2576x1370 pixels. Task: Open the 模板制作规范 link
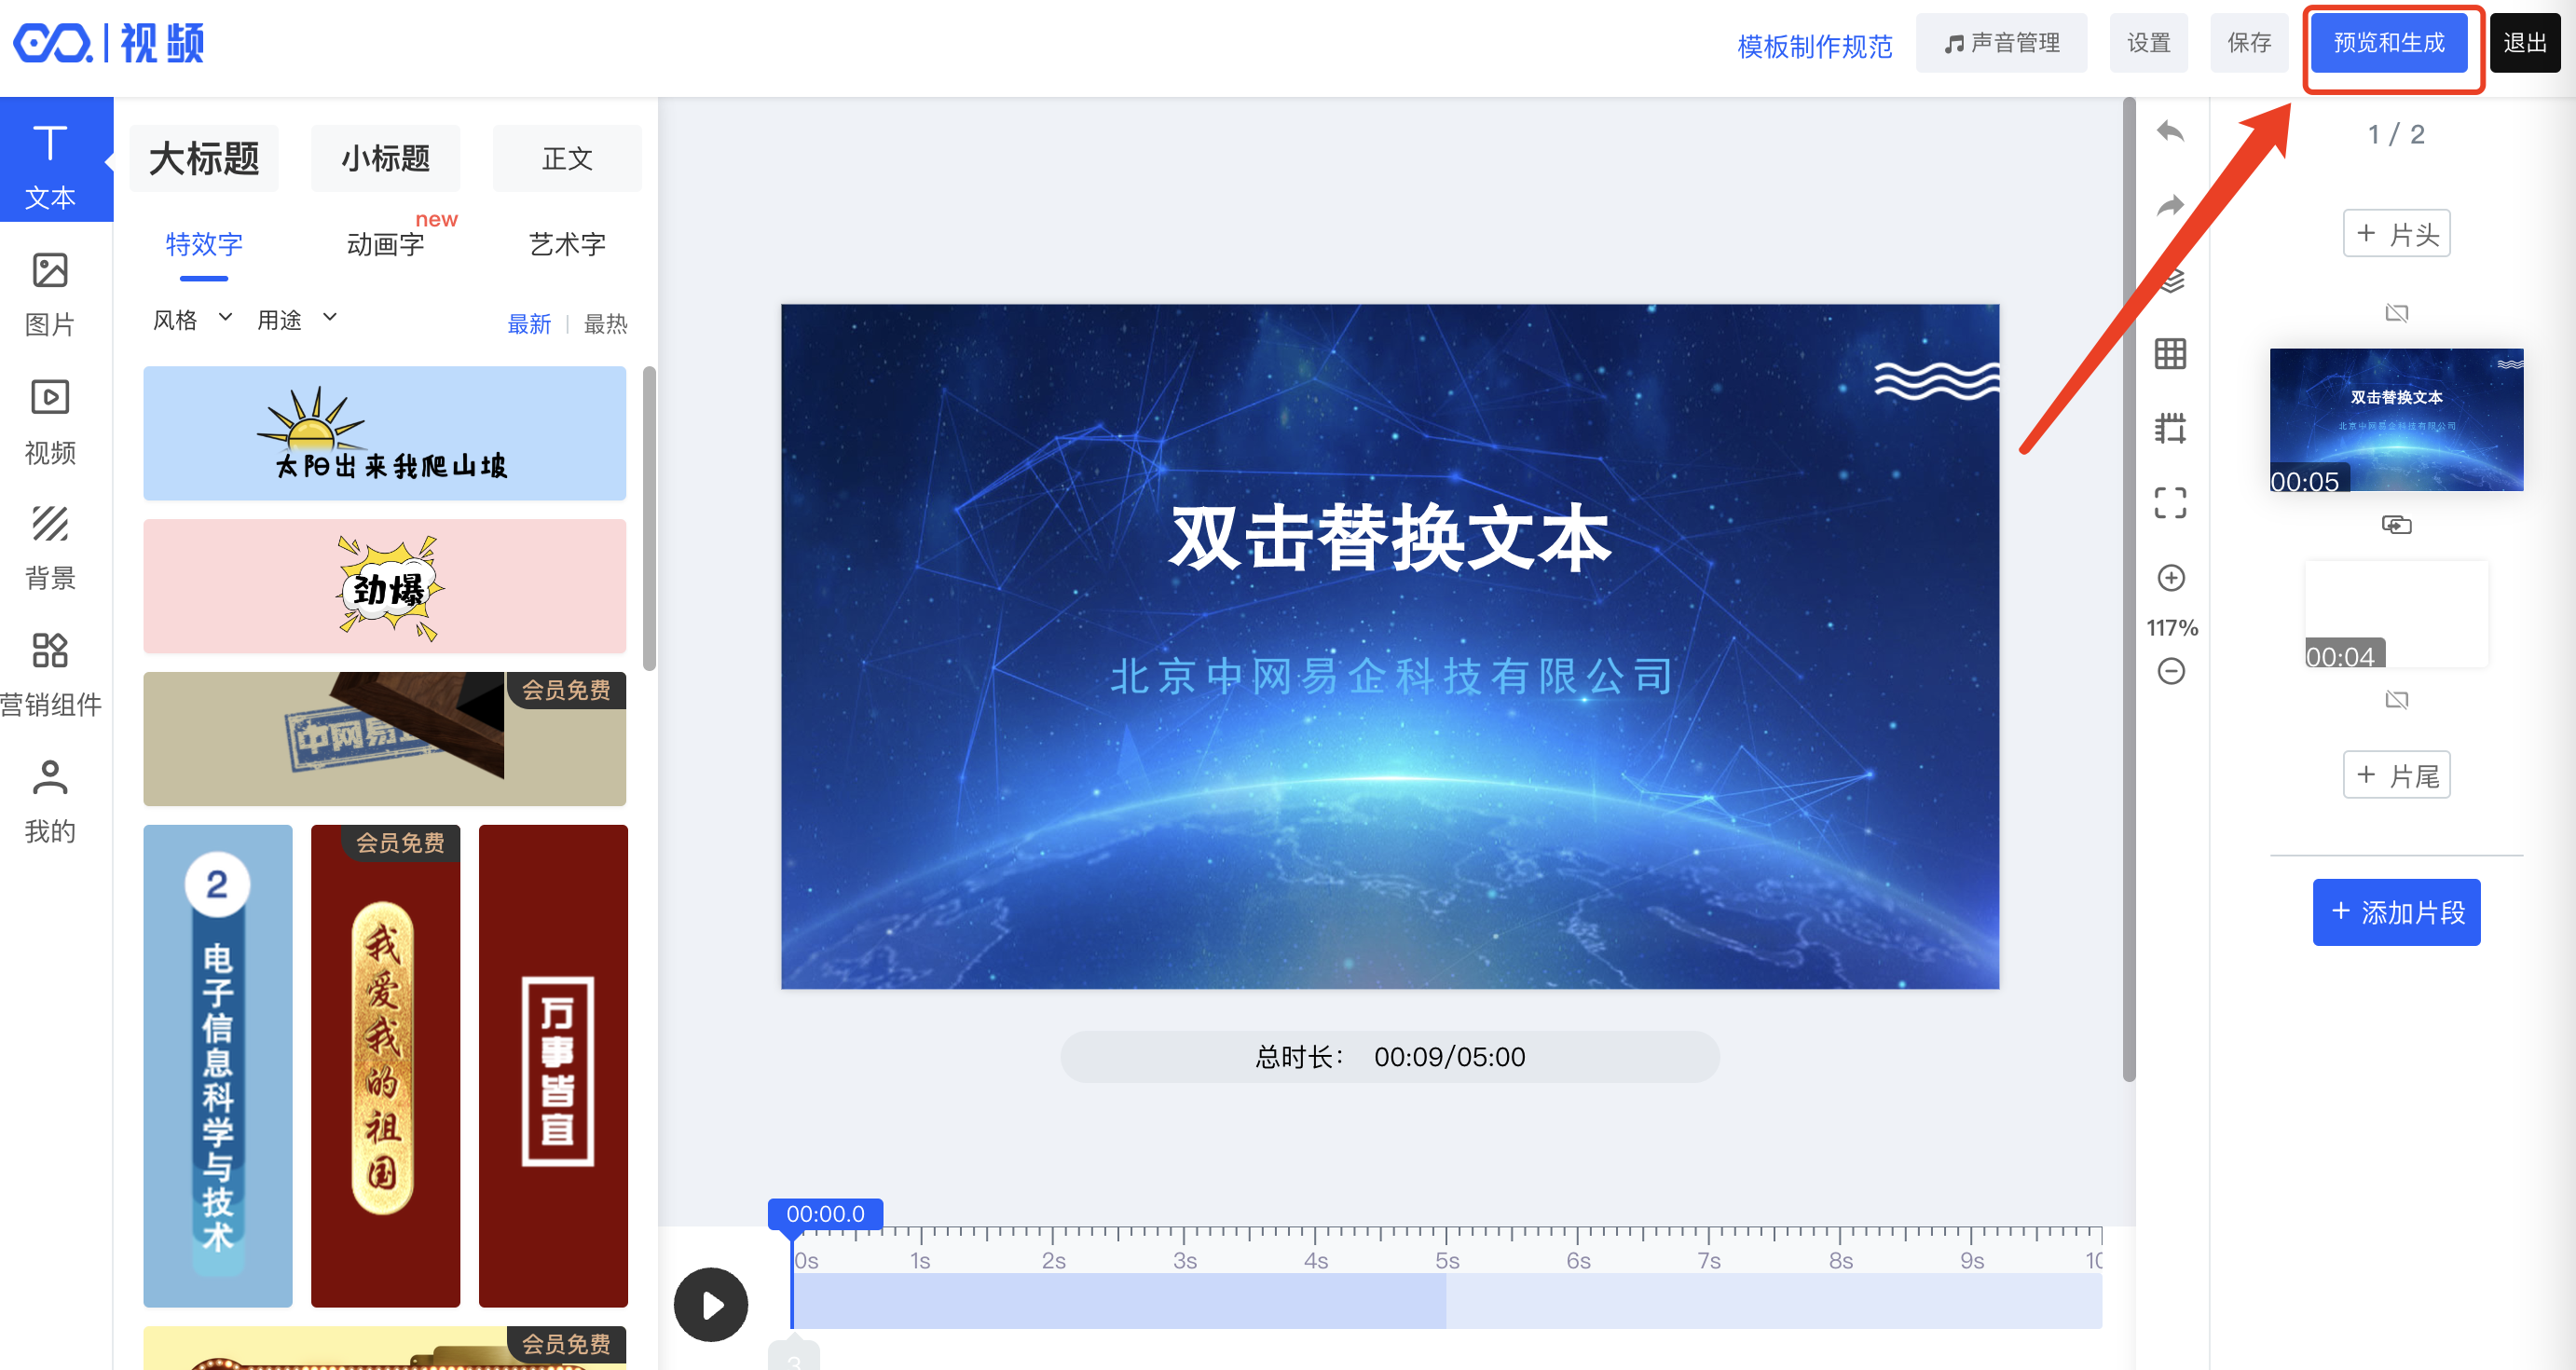(x=1814, y=46)
